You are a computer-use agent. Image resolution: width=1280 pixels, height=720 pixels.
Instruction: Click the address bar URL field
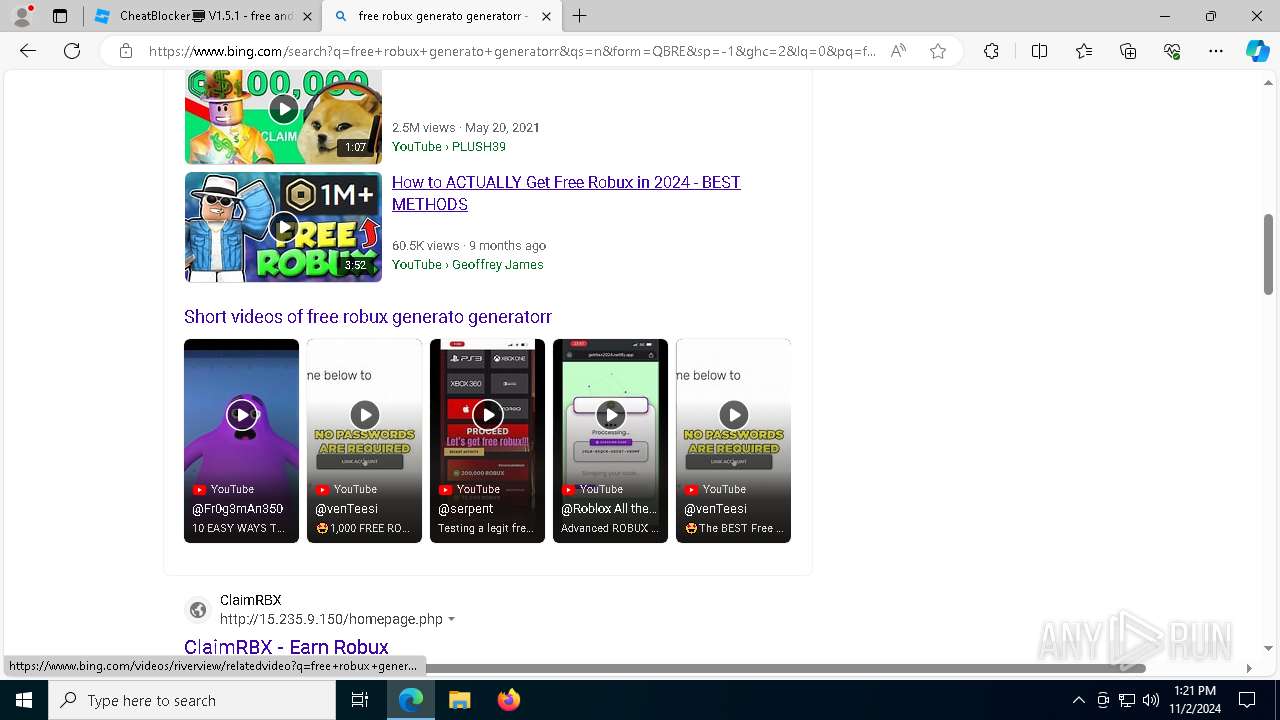pos(512,51)
